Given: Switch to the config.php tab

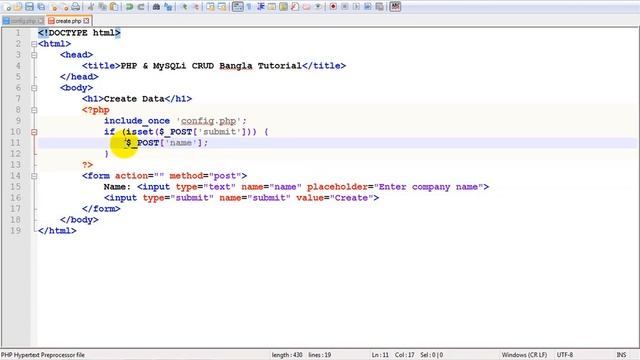Looking at the screenshot, I should coord(23,21).
